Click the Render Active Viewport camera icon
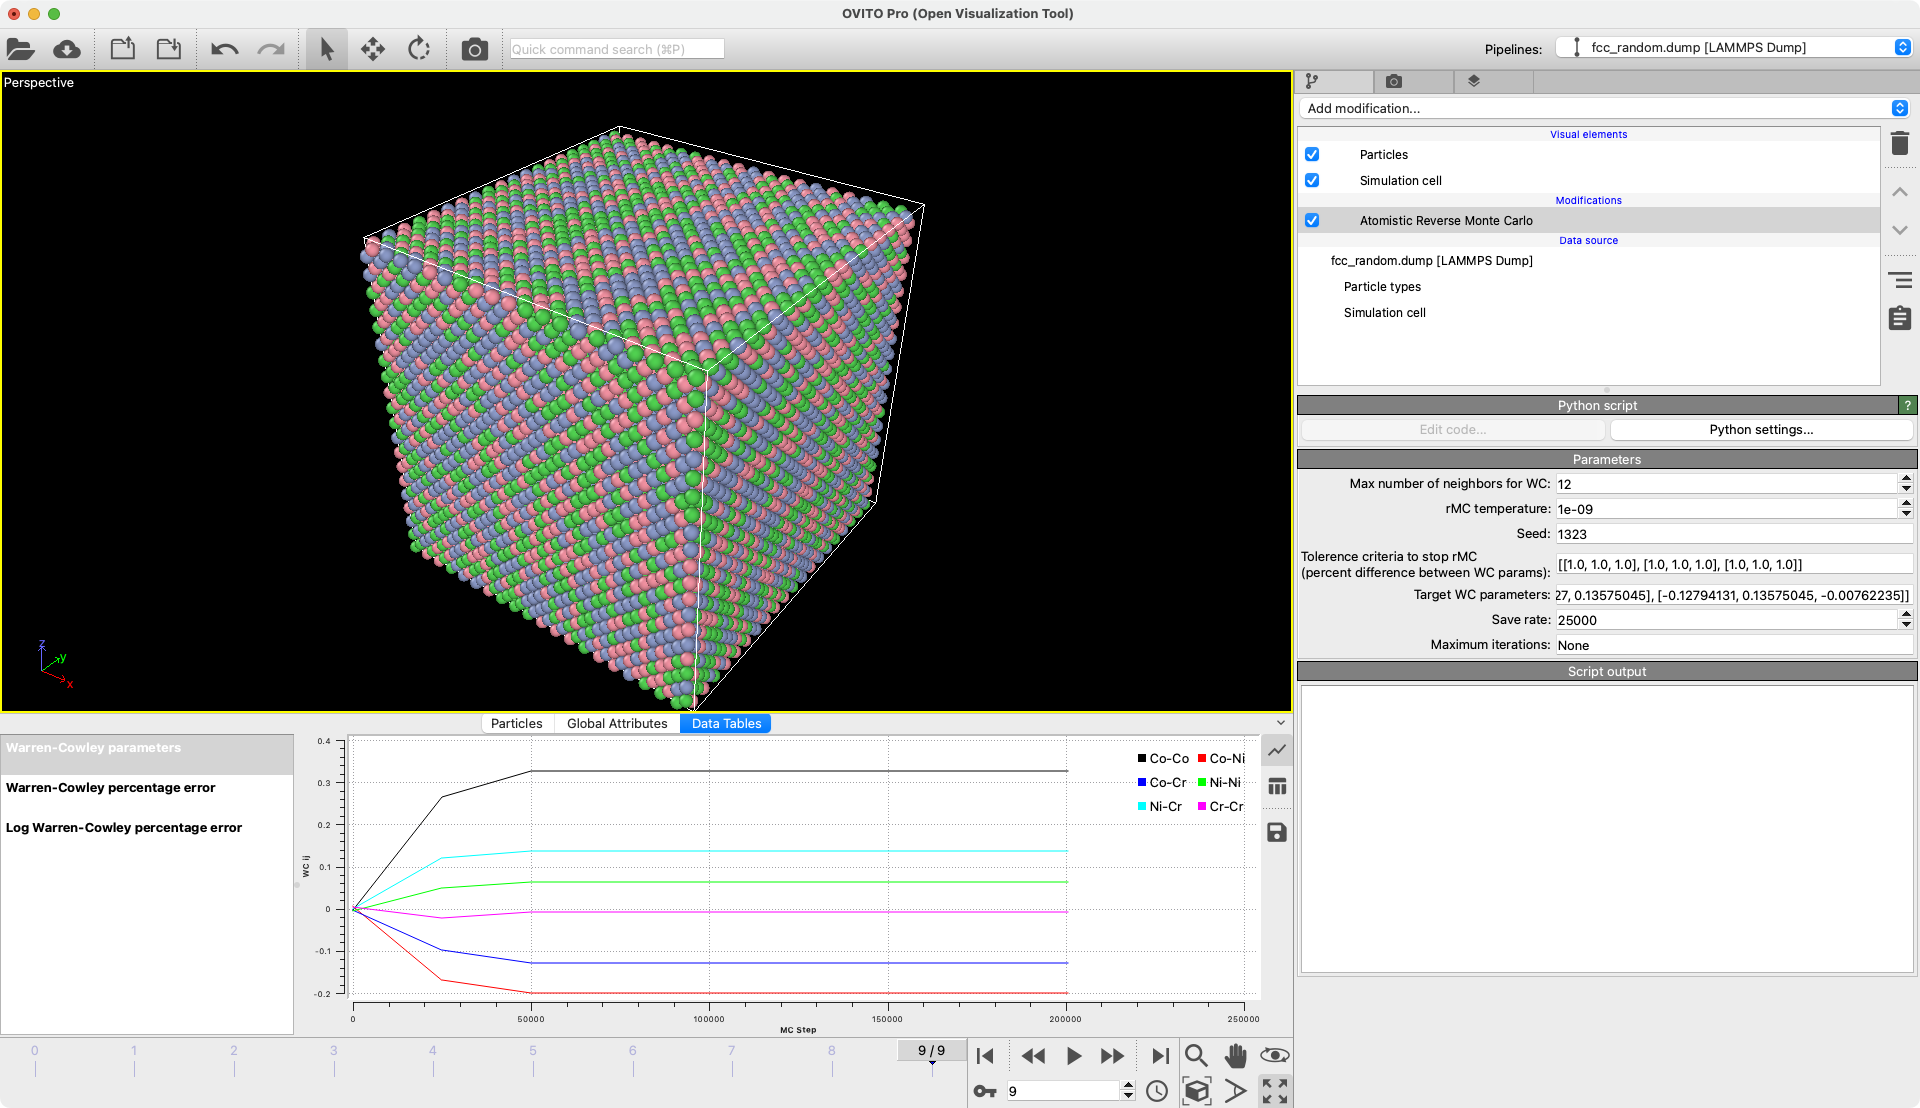This screenshot has height=1108, width=1920. [474, 49]
